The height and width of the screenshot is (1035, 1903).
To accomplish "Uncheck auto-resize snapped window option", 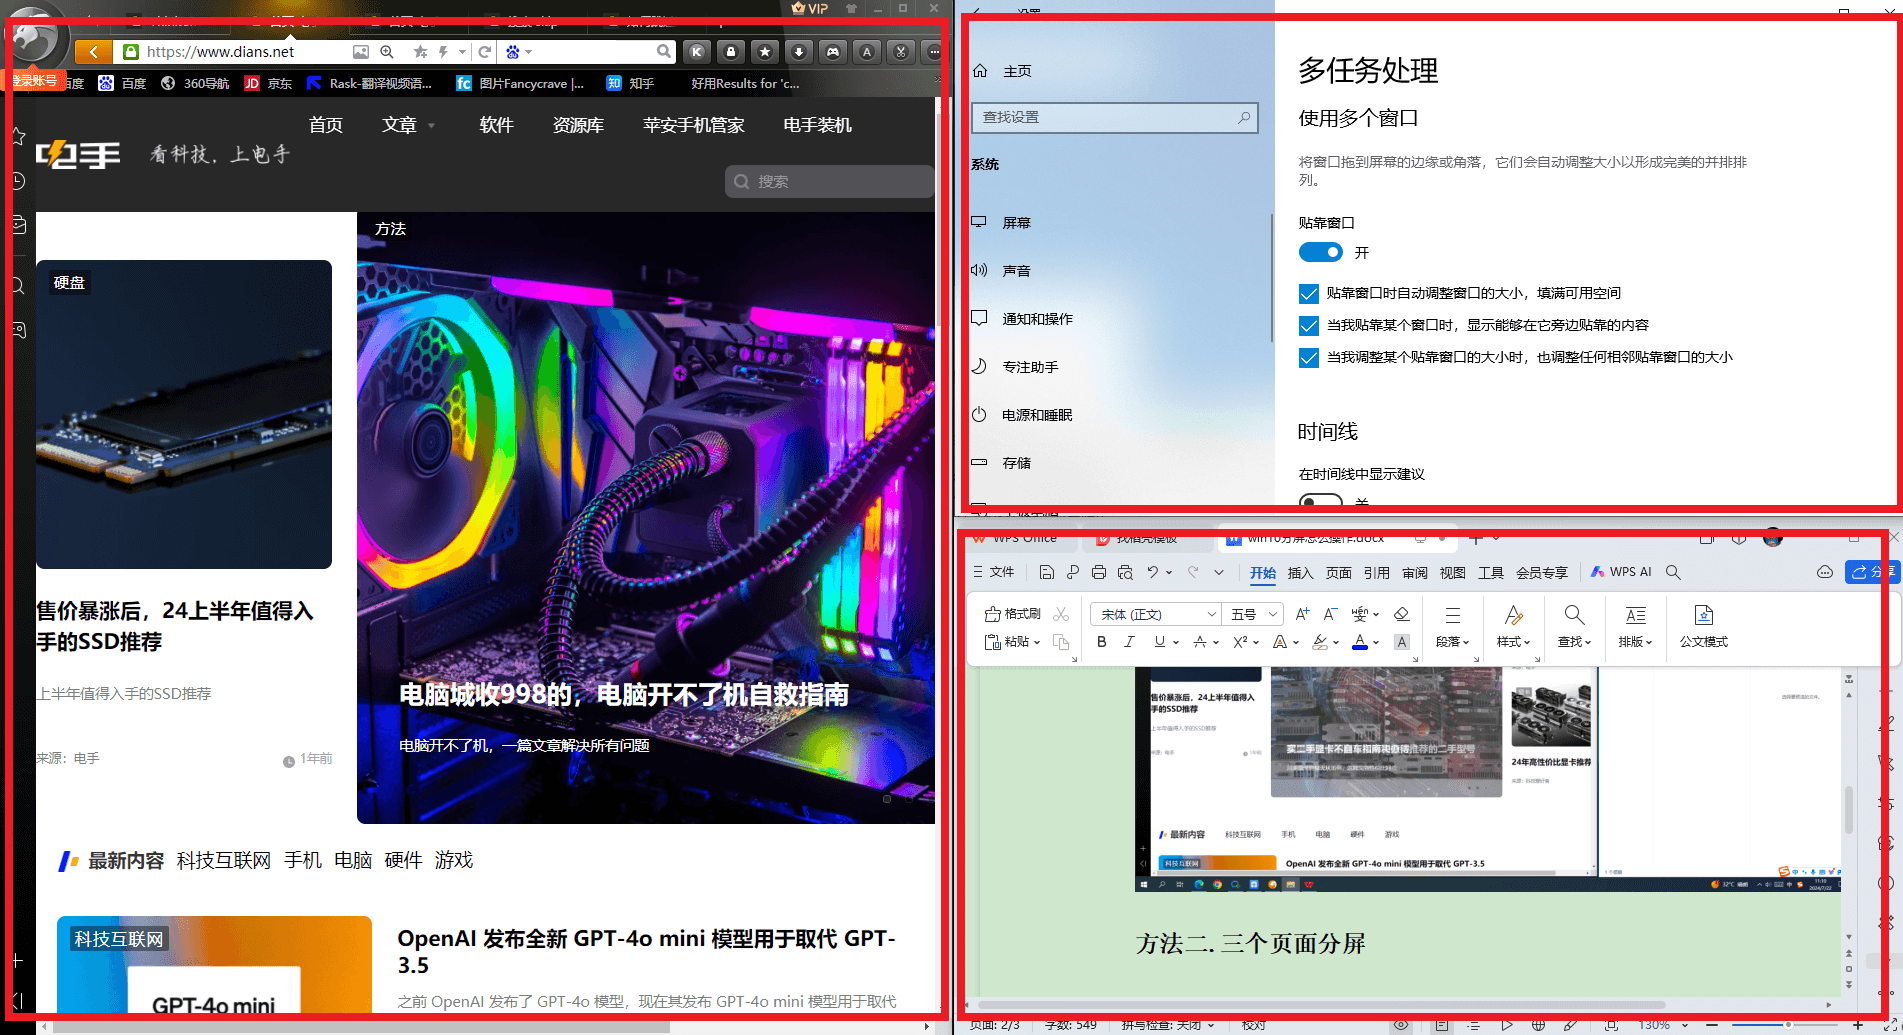I will click(x=1309, y=293).
